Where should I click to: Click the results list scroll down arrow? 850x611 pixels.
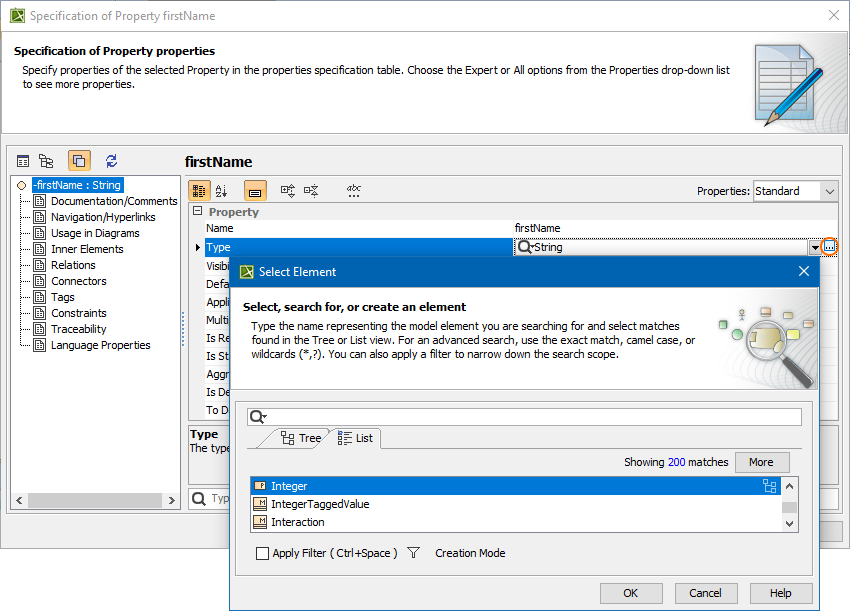[789, 523]
